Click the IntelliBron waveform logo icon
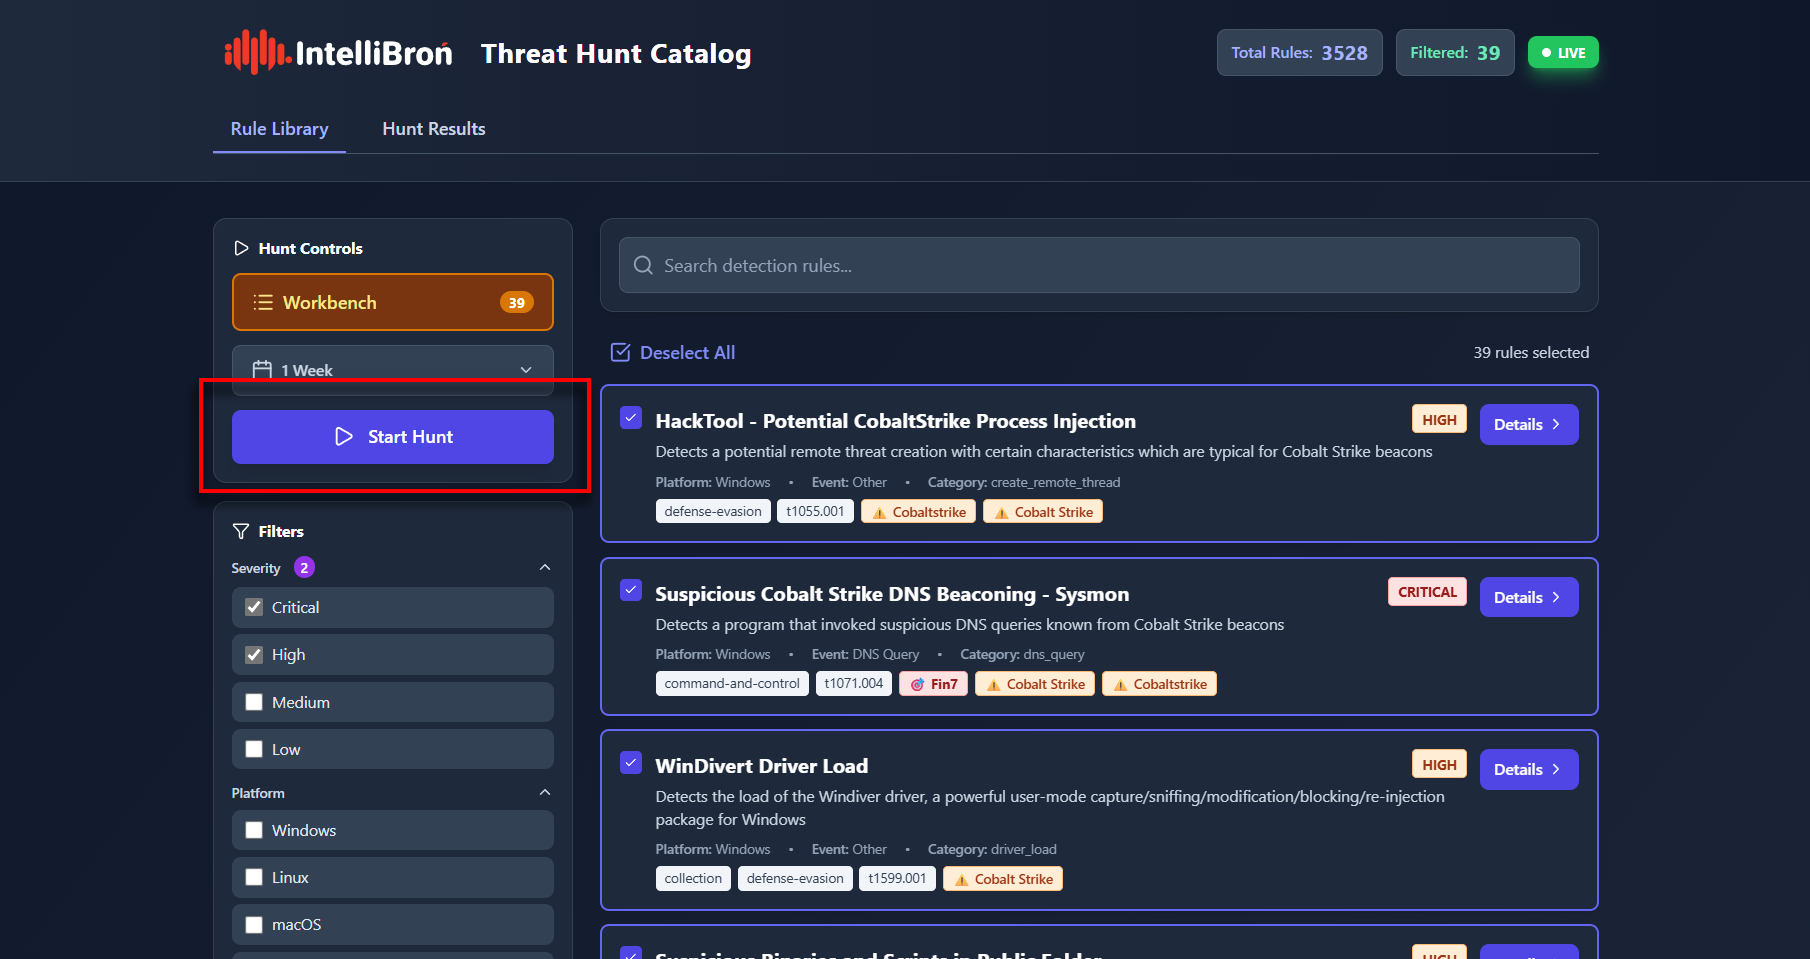The height and width of the screenshot is (959, 1810). 256,52
